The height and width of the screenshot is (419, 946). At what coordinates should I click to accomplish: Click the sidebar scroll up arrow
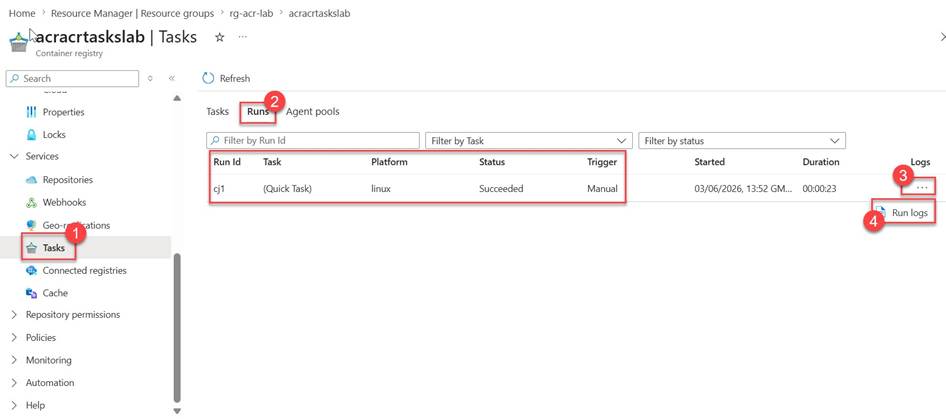(x=177, y=98)
